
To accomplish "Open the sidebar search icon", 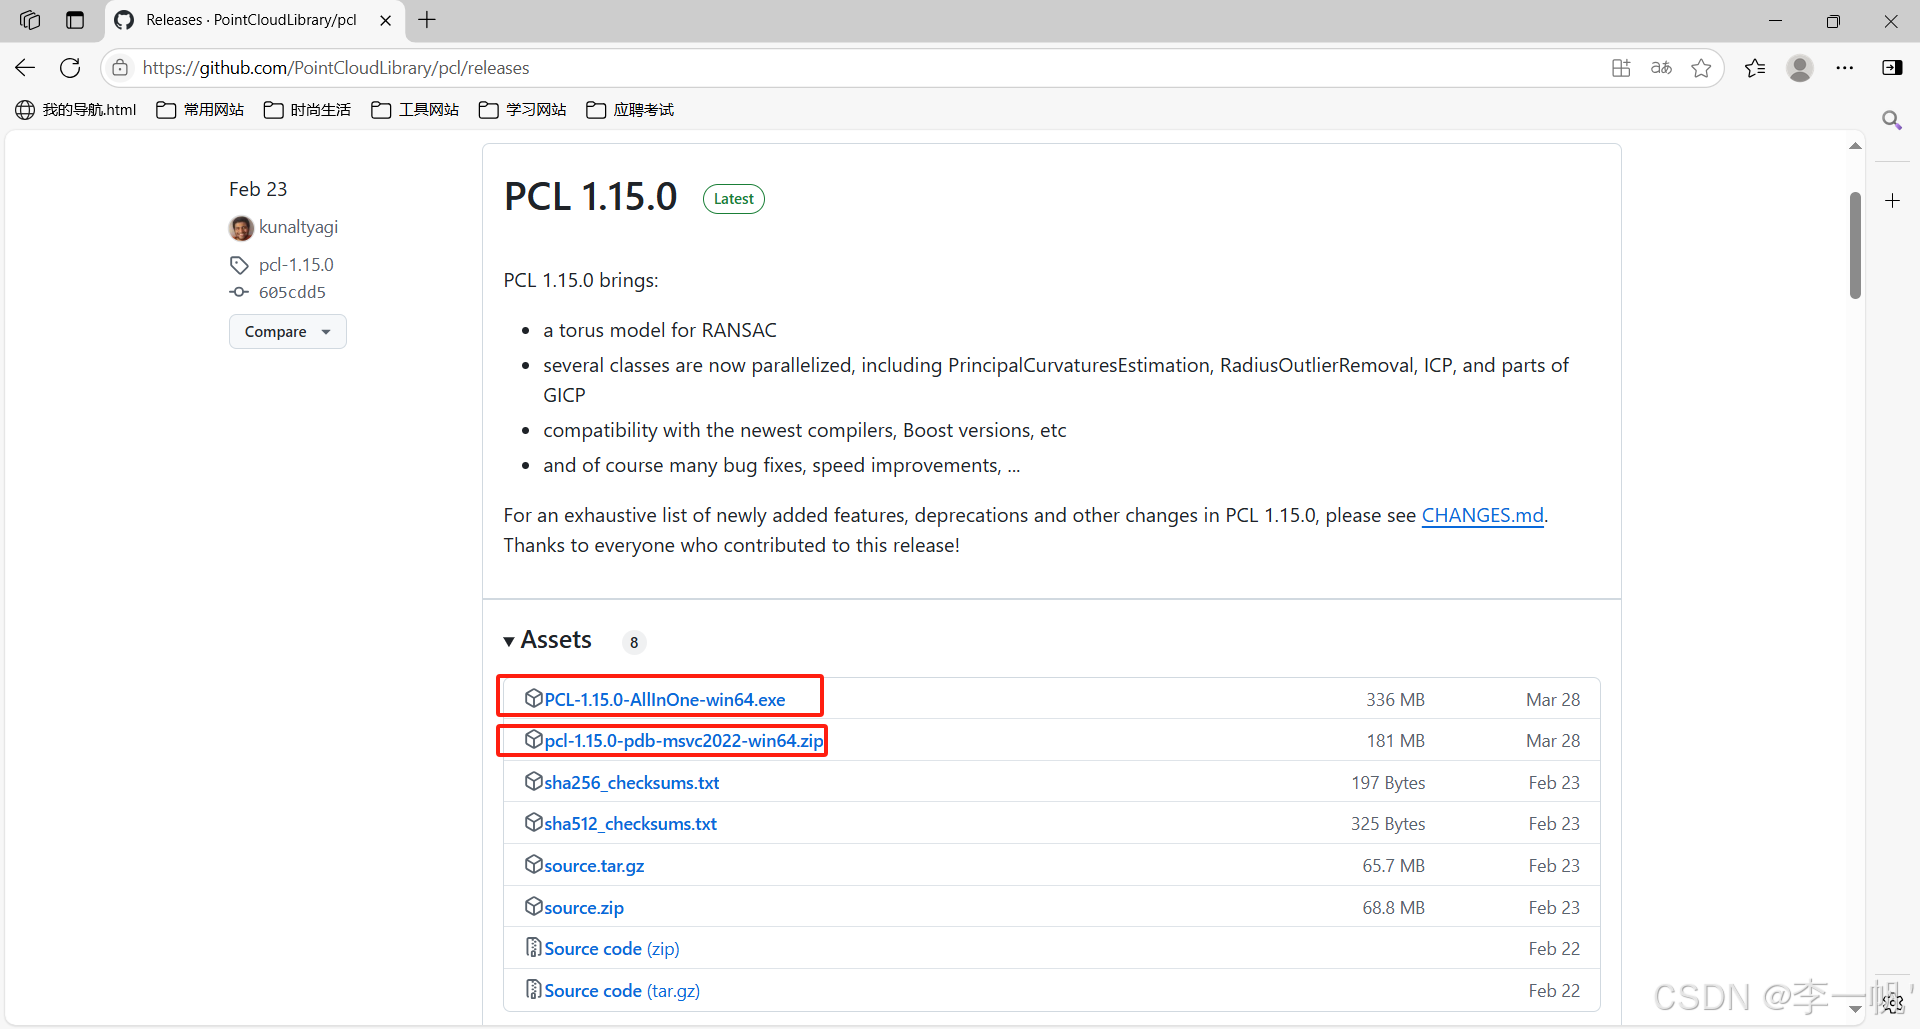I will [x=1892, y=120].
